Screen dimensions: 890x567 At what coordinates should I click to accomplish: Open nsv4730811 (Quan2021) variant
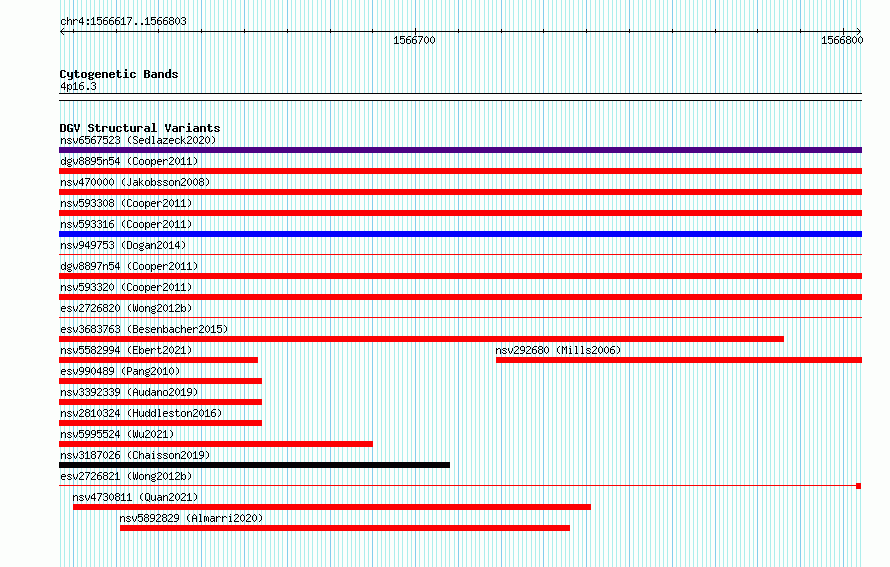135,497
